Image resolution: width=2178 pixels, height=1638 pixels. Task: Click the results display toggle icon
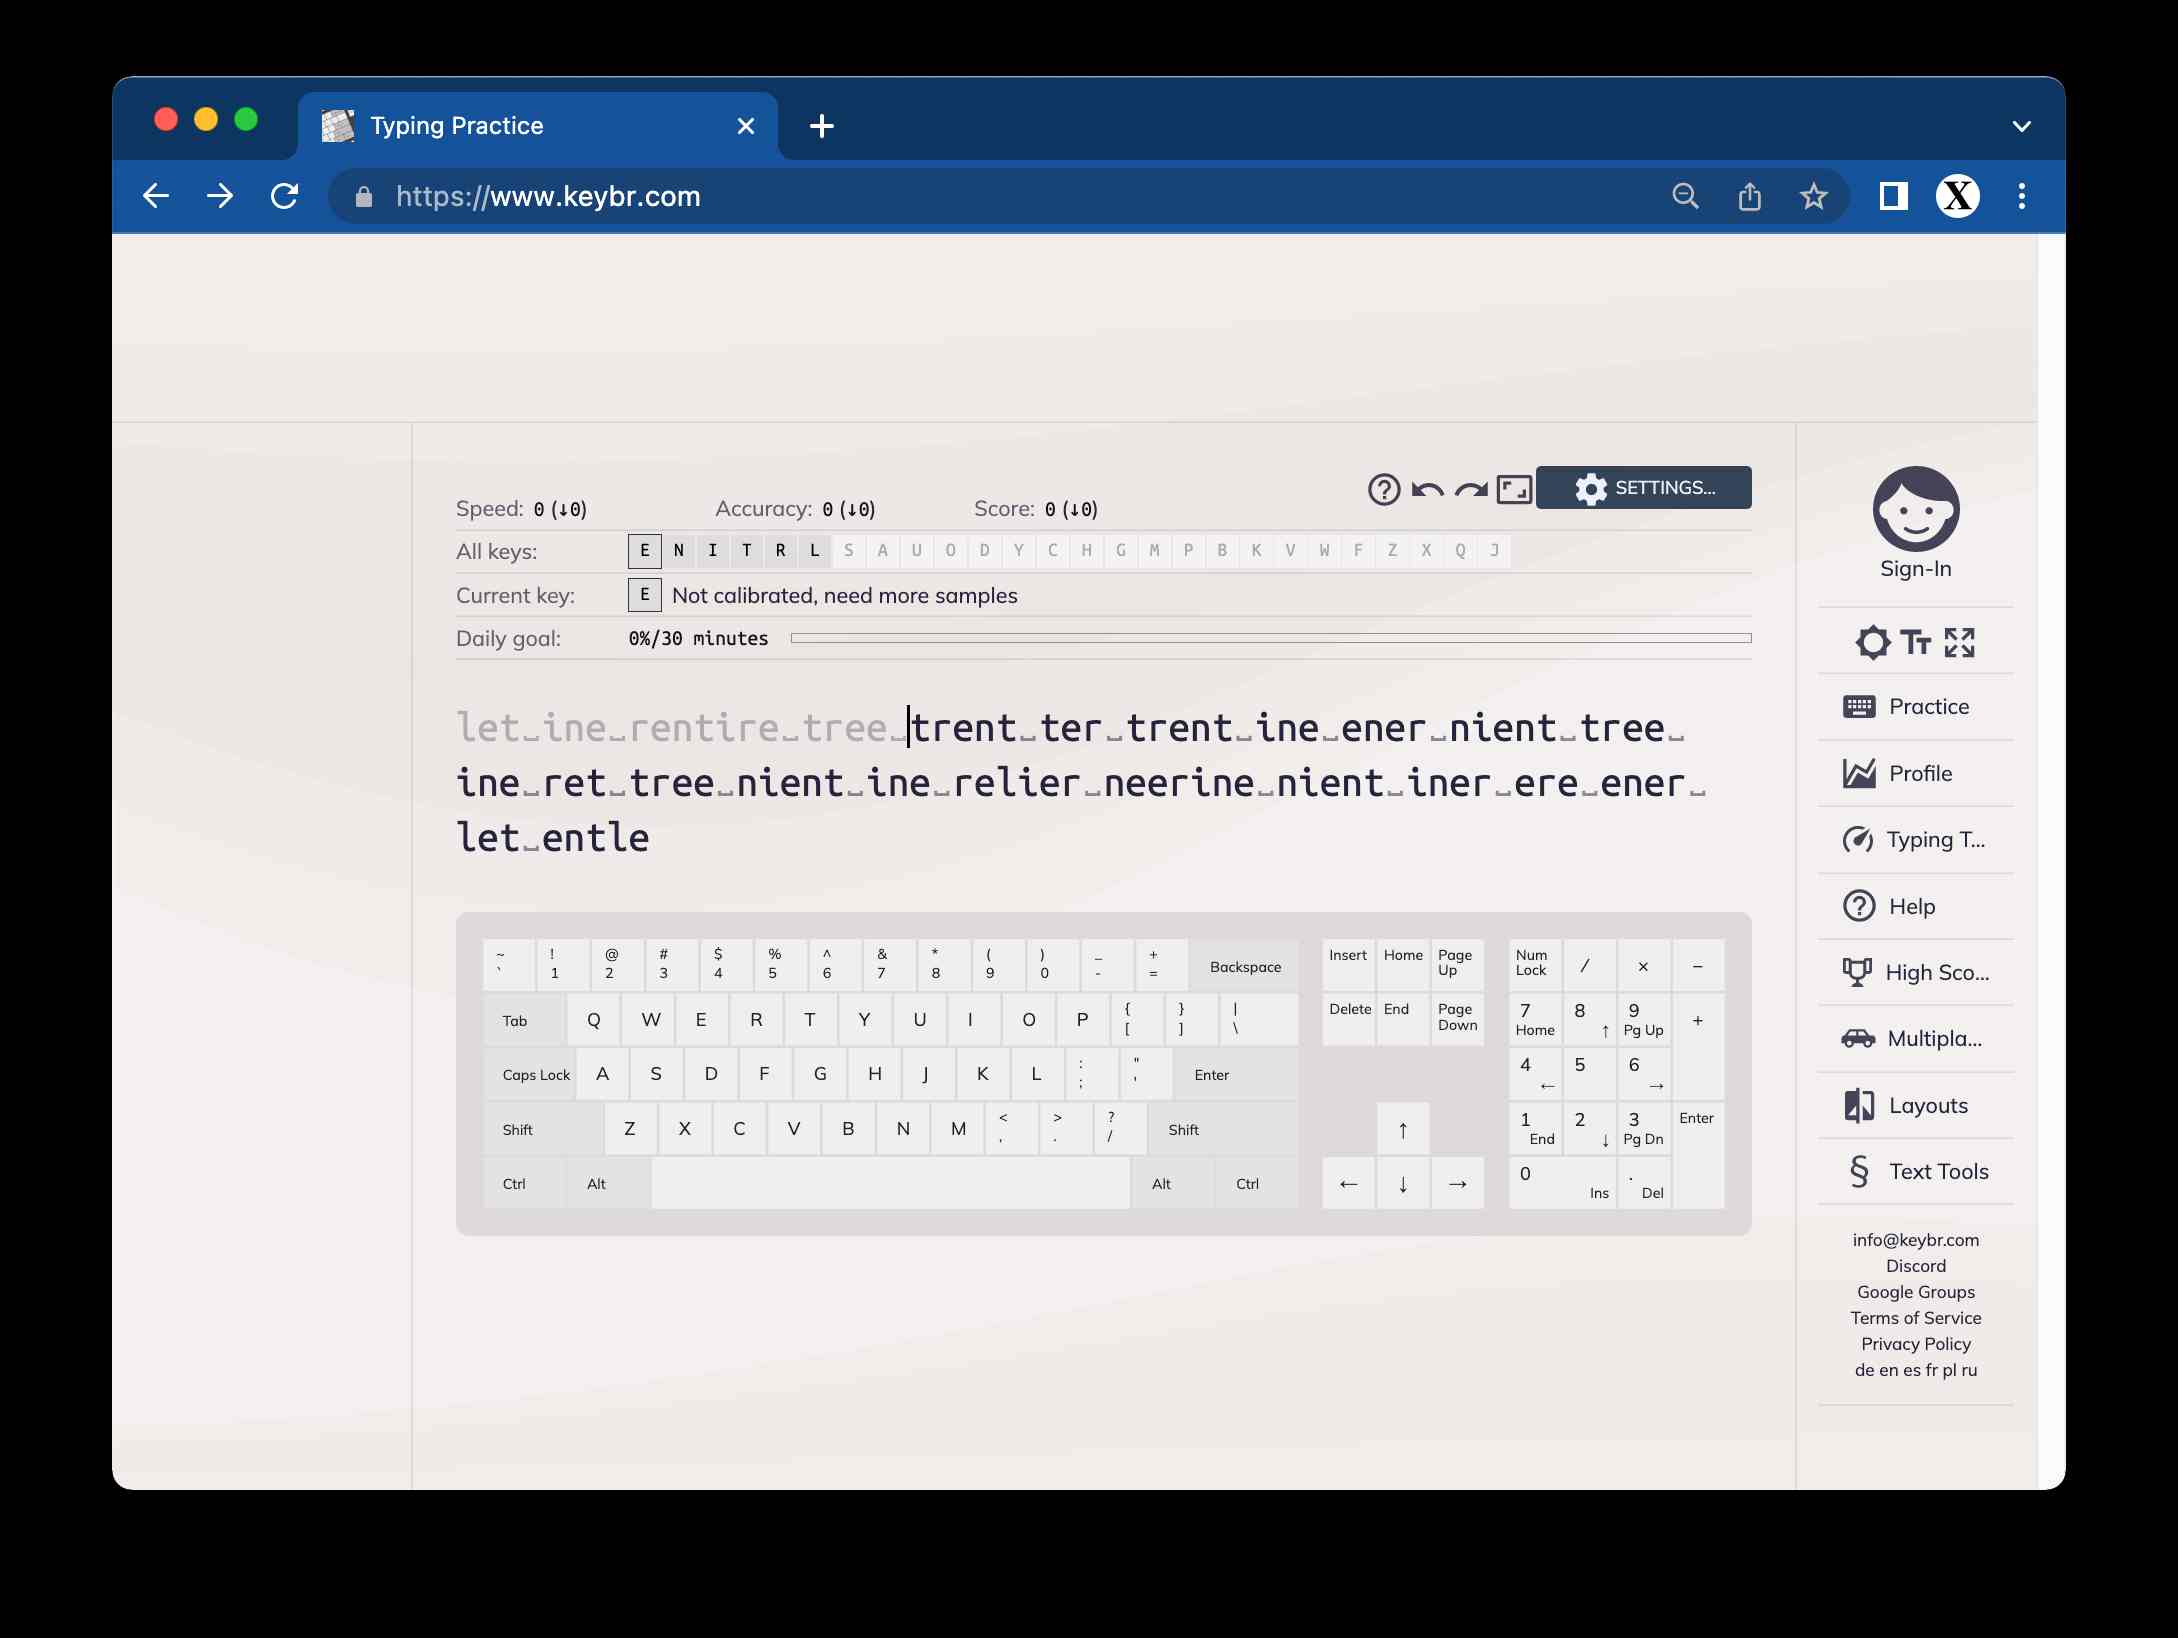click(x=1514, y=489)
